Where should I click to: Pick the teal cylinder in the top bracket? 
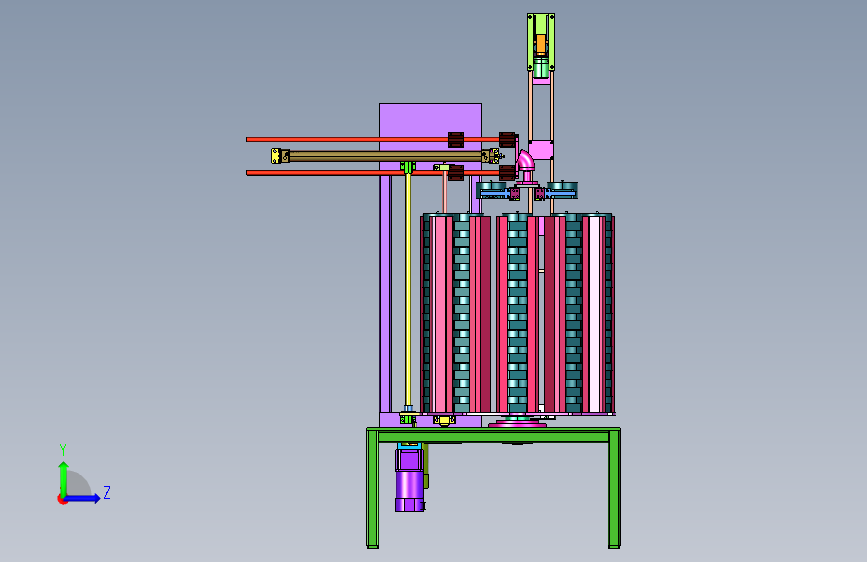pos(541,67)
